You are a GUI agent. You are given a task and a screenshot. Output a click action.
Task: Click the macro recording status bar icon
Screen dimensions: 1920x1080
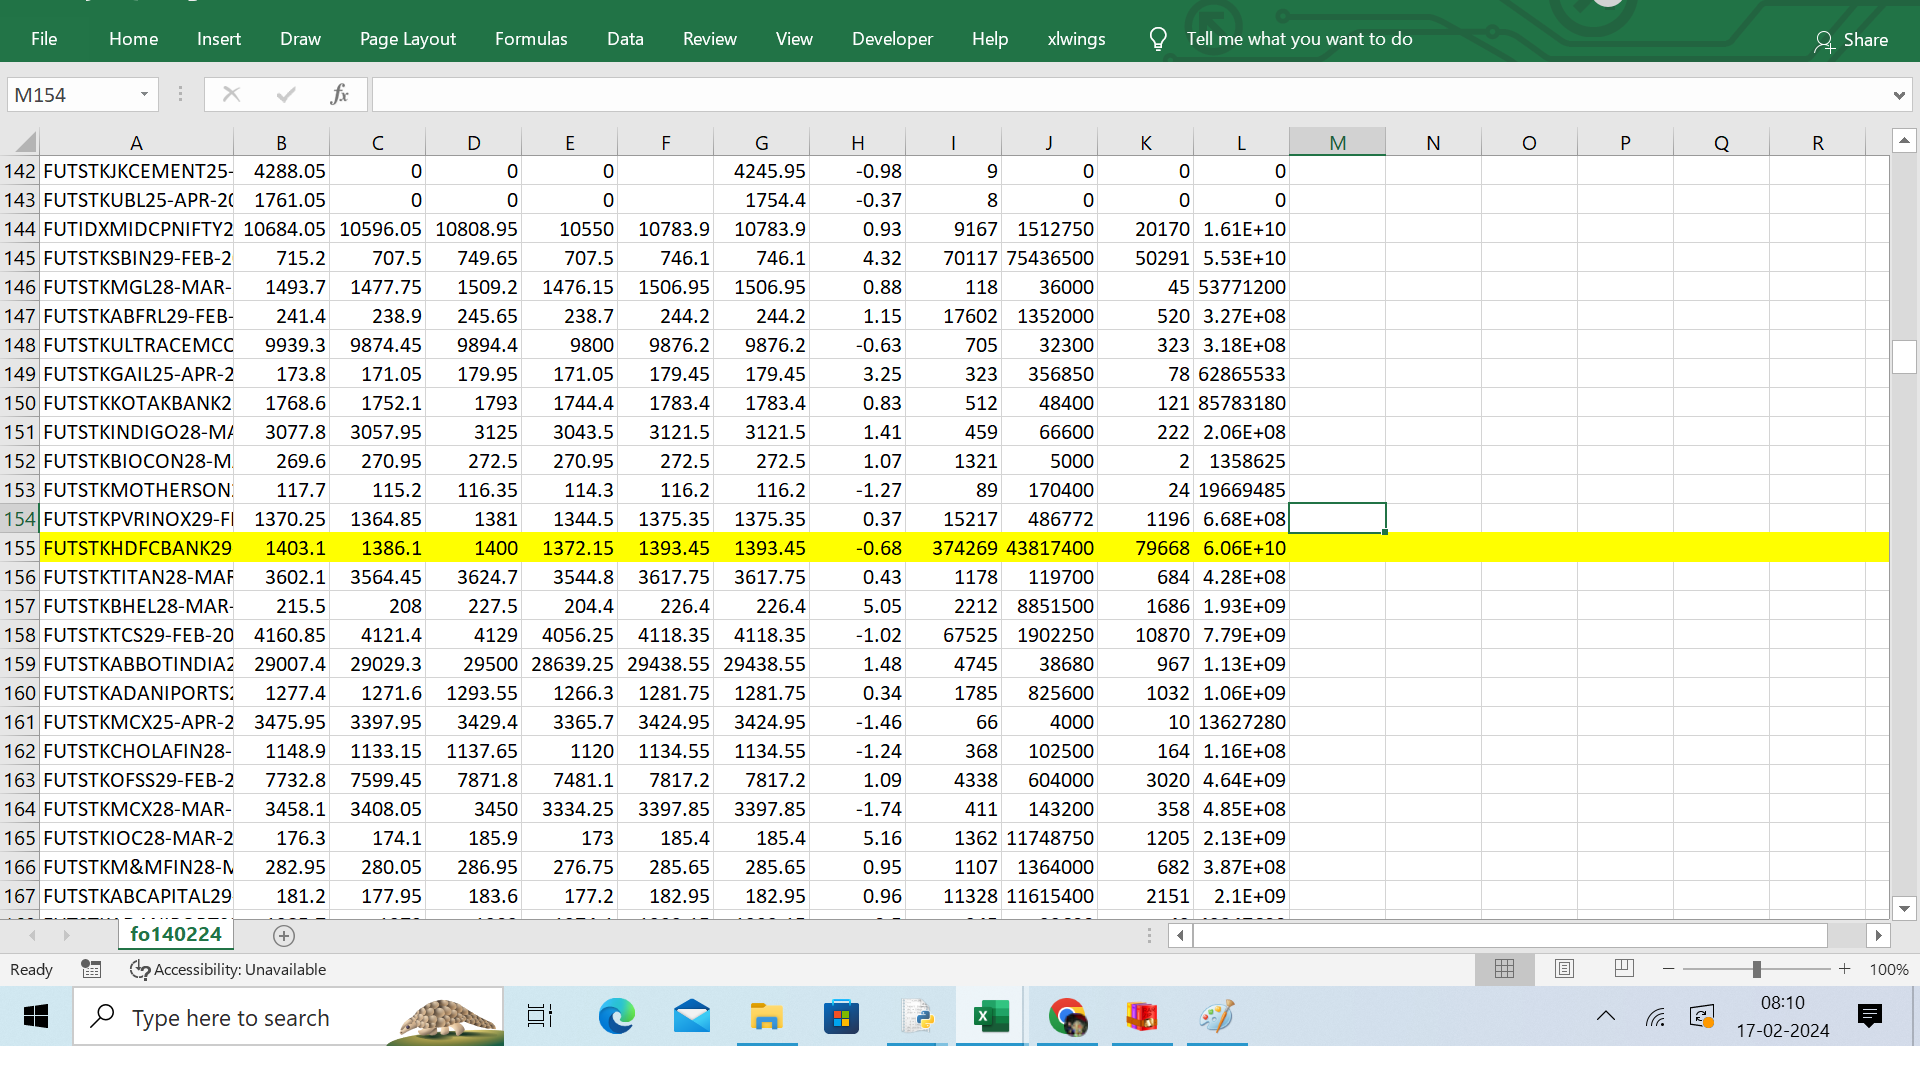[91, 969]
